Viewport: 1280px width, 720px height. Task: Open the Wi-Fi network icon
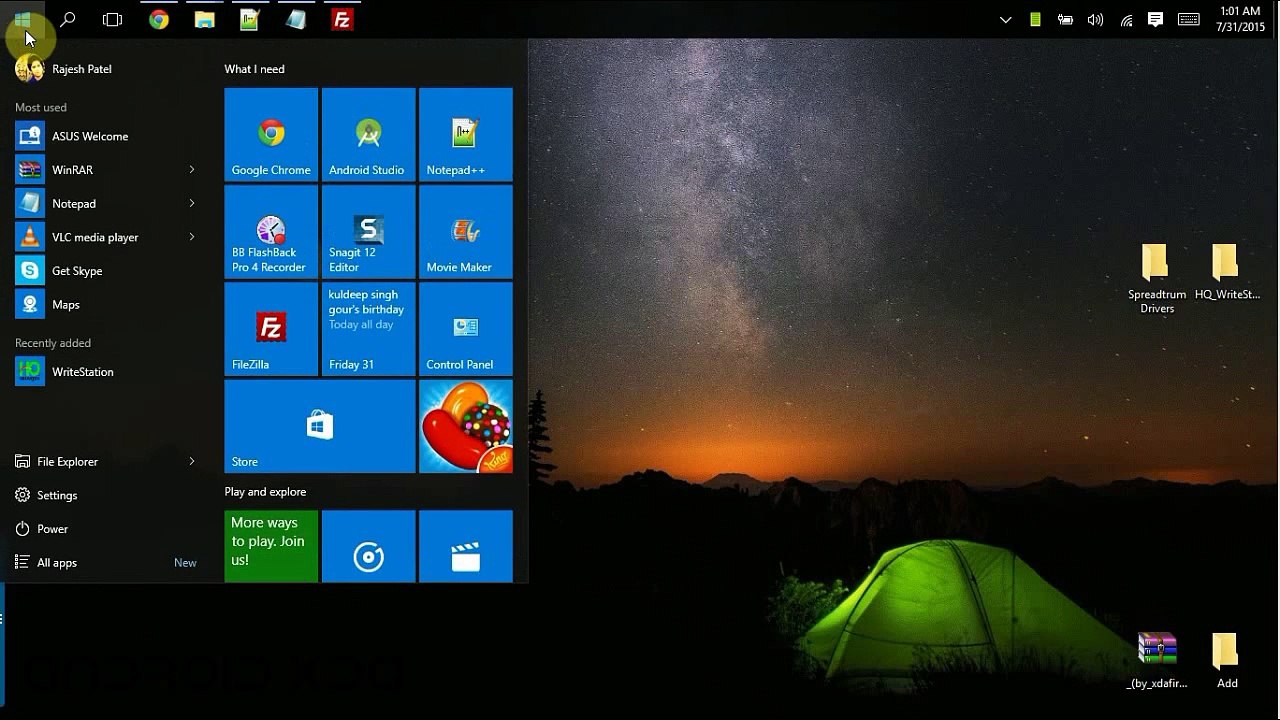click(1126, 19)
